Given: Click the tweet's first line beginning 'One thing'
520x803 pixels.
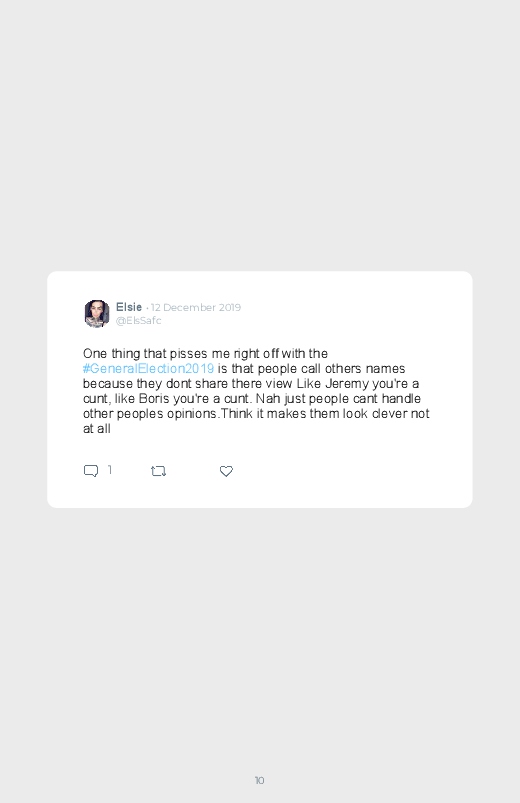Looking at the screenshot, I should click(205, 354).
